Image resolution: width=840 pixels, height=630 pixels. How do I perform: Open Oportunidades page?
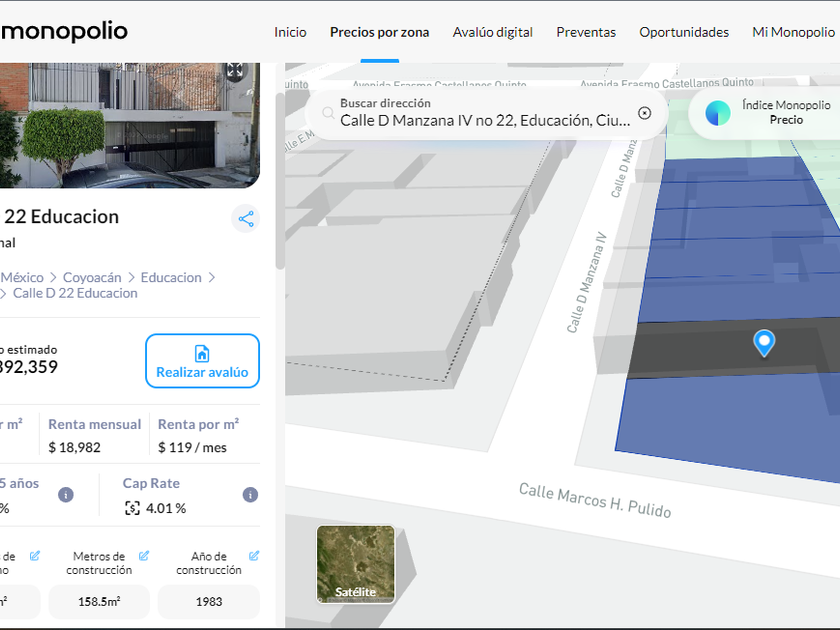tap(684, 32)
